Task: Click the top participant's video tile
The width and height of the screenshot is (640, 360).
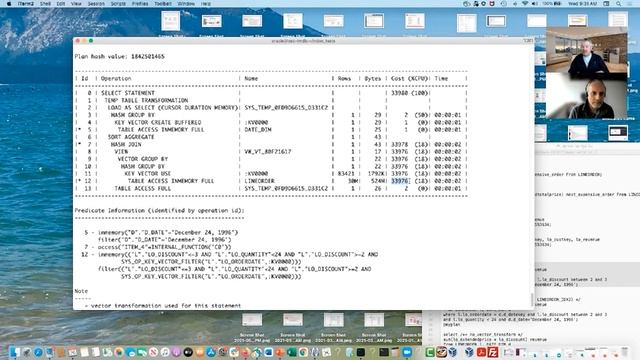Action: click(x=587, y=50)
